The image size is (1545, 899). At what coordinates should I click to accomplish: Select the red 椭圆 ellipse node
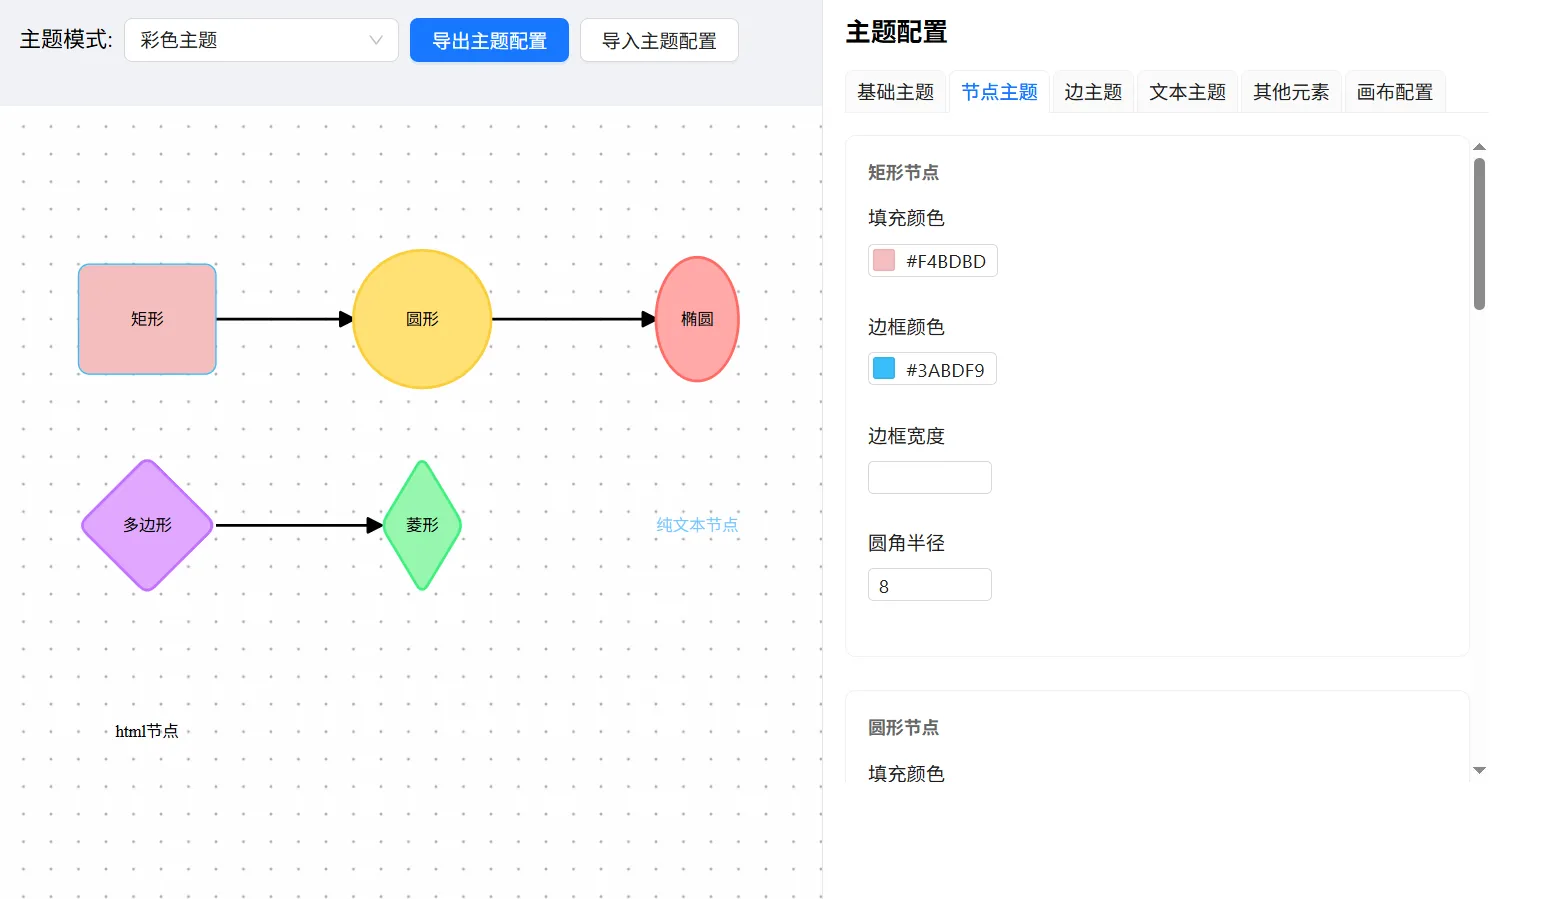click(x=697, y=319)
